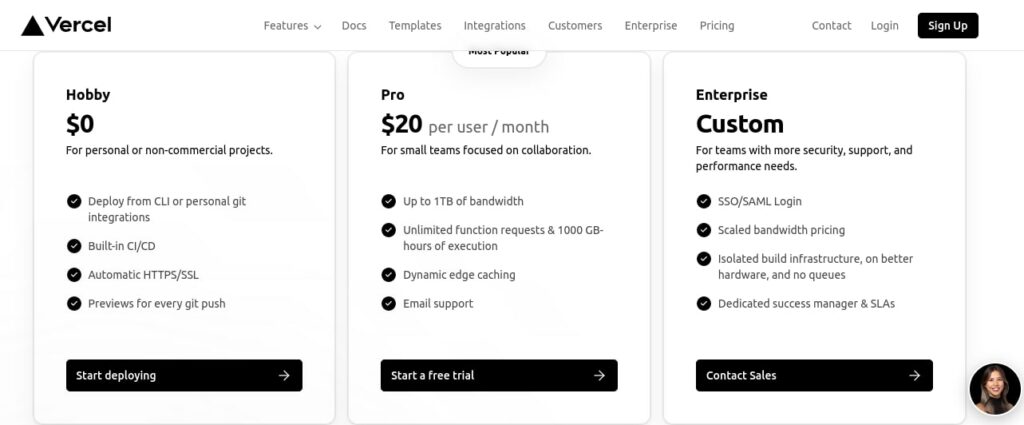Click the checkmark next to Automatic HTTPS/SSL
This screenshot has height=425, width=1024.
pos(74,275)
